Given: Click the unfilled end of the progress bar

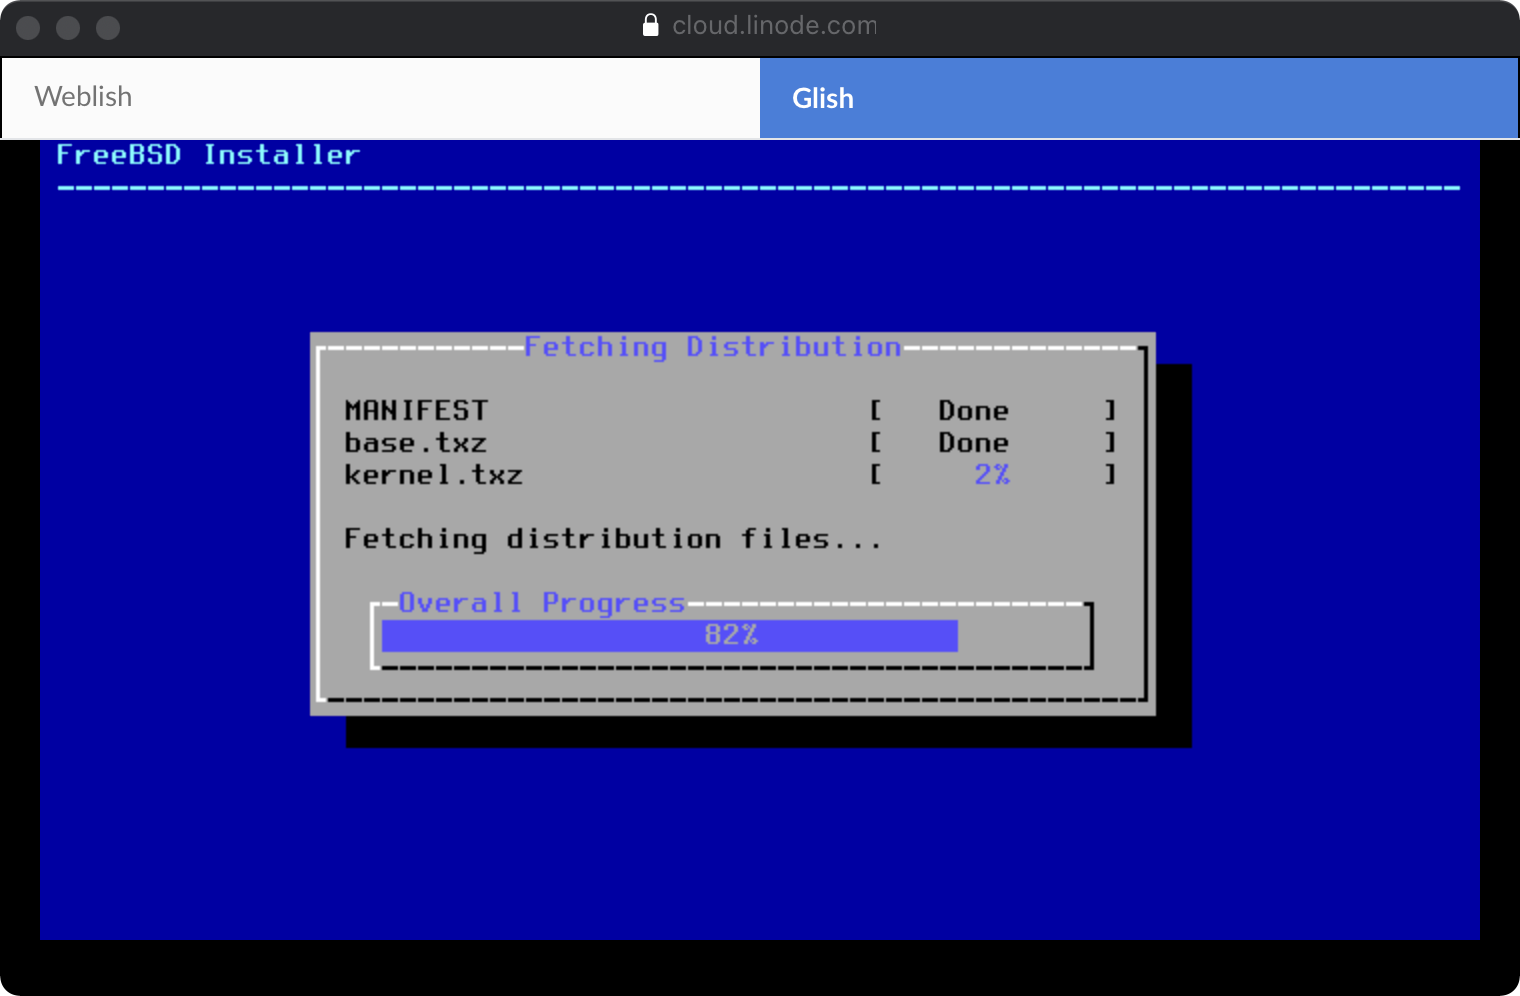Looking at the screenshot, I should (1018, 636).
